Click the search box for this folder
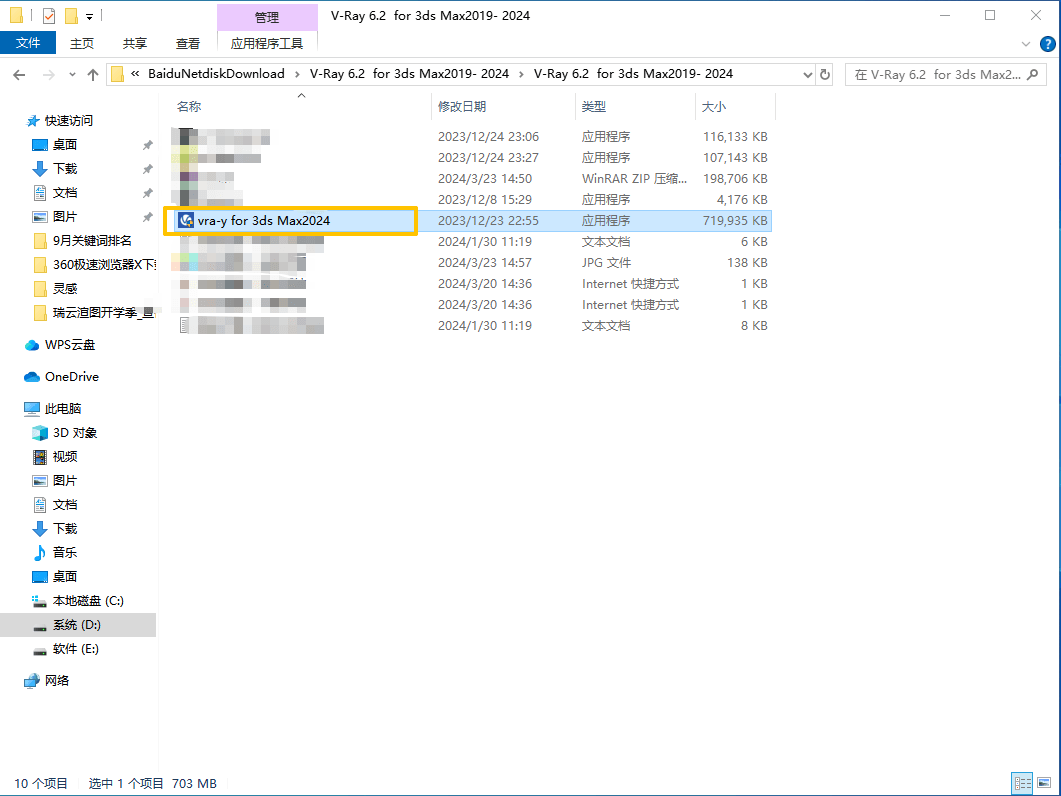The height and width of the screenshot is (796, 1061). [x=945, y=74]
